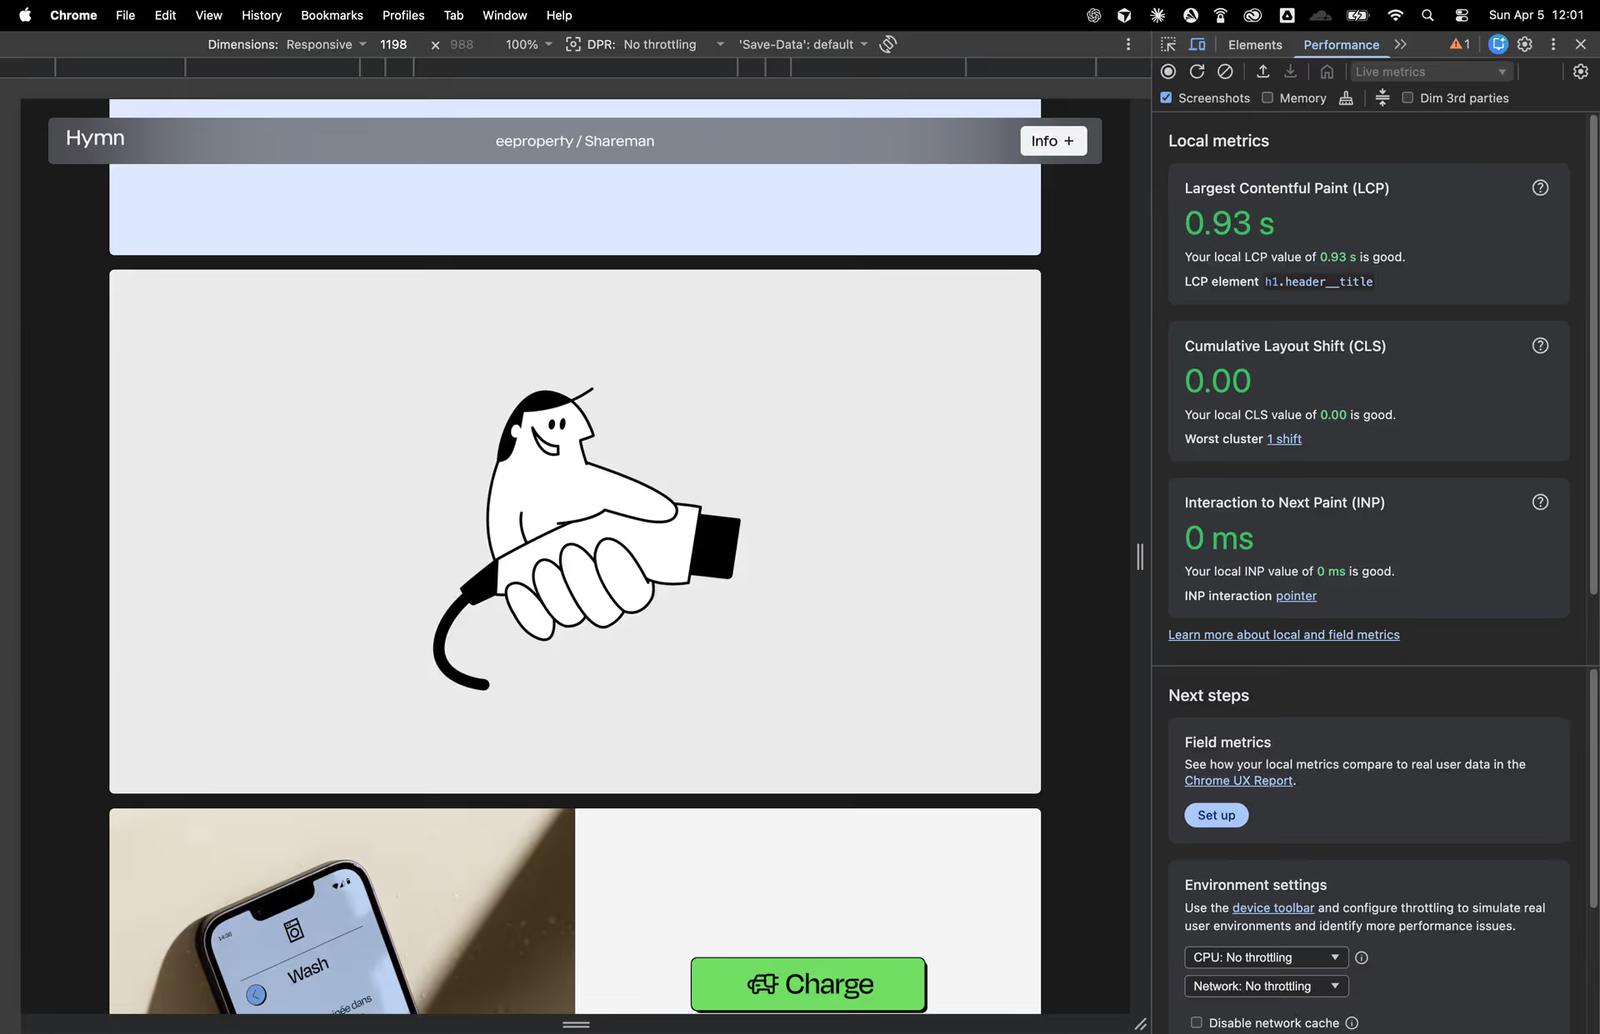Click the green Charge button
This screenshot has width=1600, height=1034.
[808, 985]
